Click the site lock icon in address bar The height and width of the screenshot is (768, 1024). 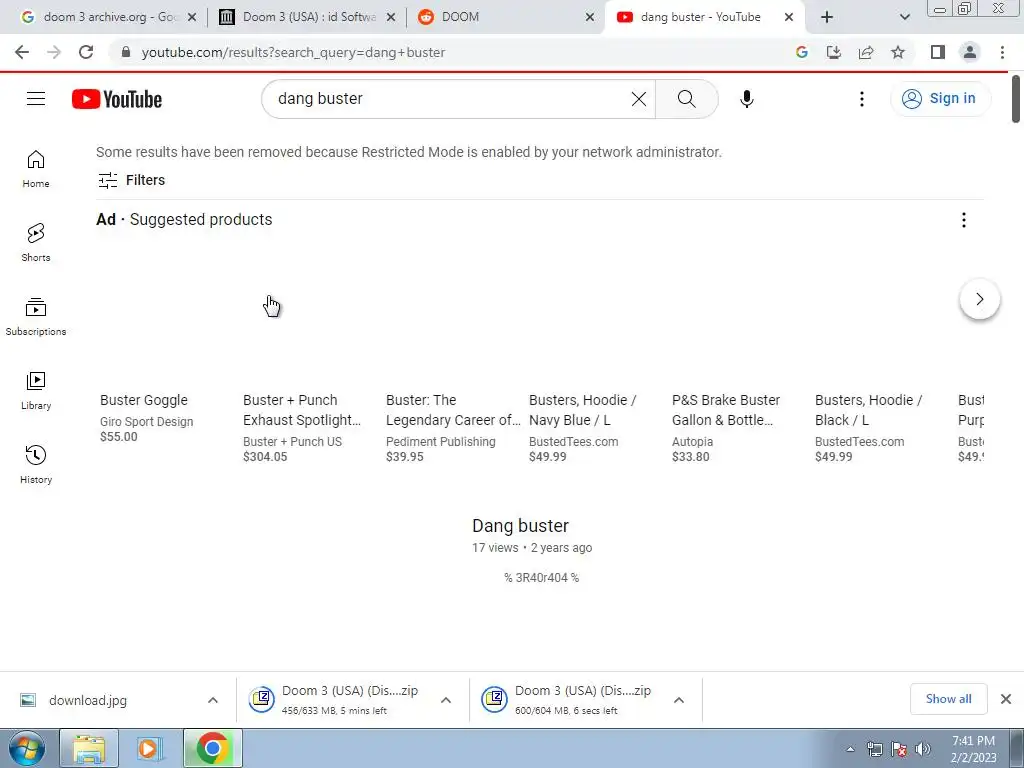pos(126,52)
